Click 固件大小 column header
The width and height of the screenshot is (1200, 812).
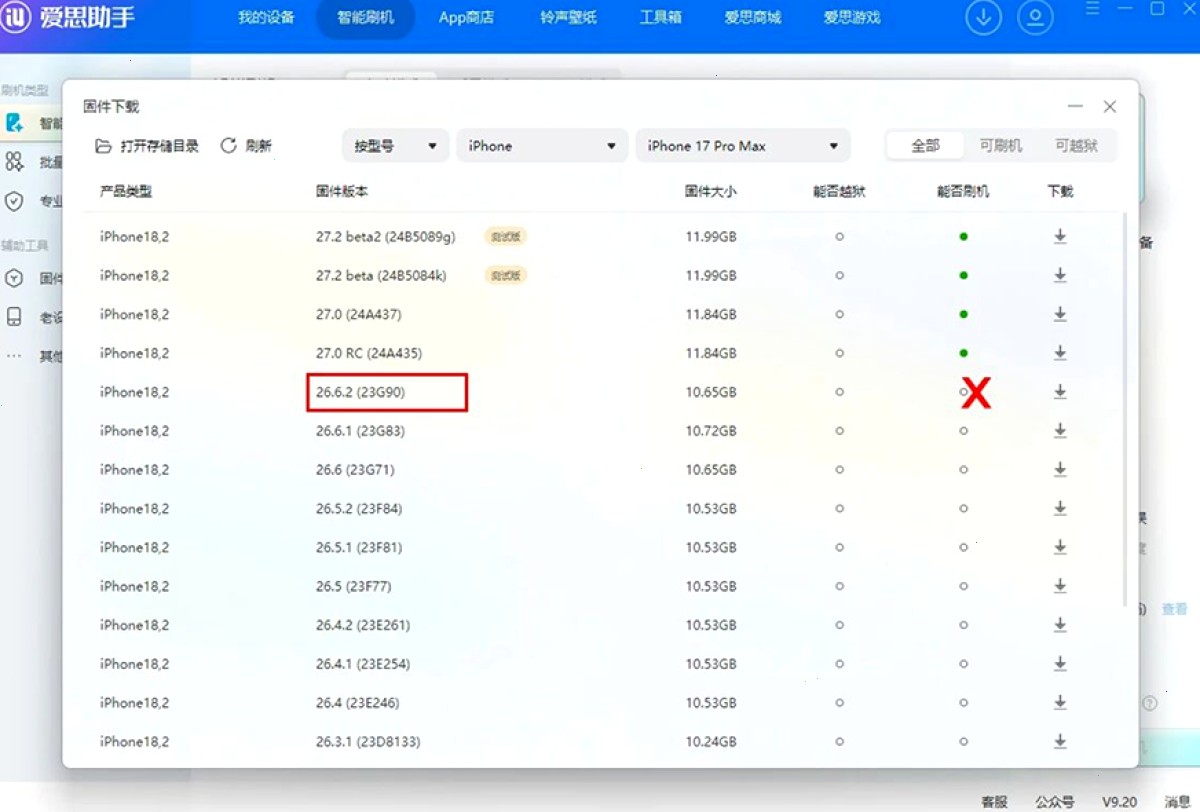711,191
